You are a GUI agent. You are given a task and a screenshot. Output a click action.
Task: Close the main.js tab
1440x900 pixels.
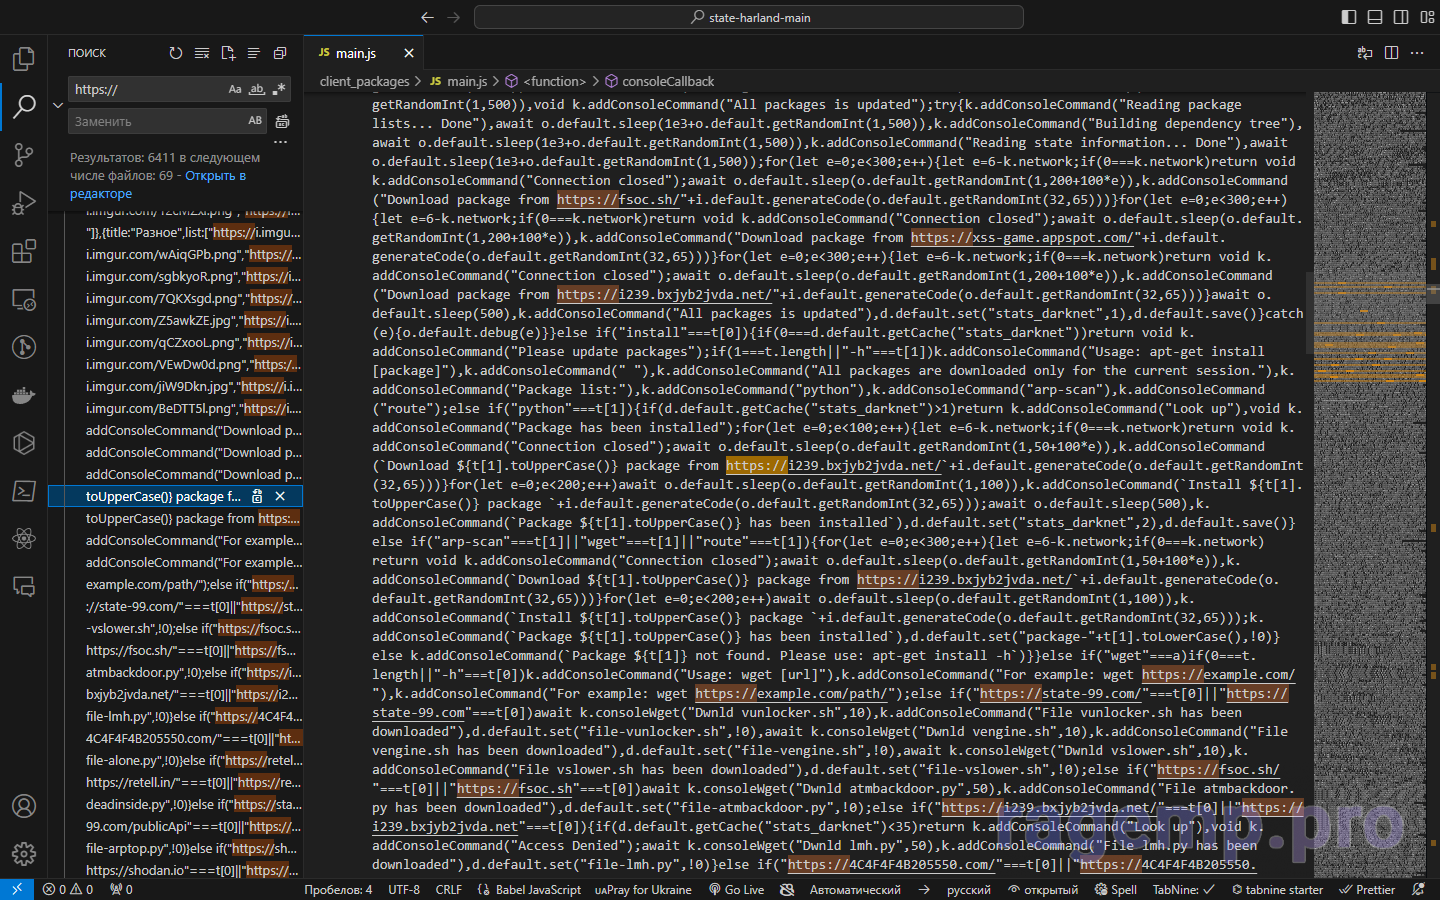click(x=409, y=53)
